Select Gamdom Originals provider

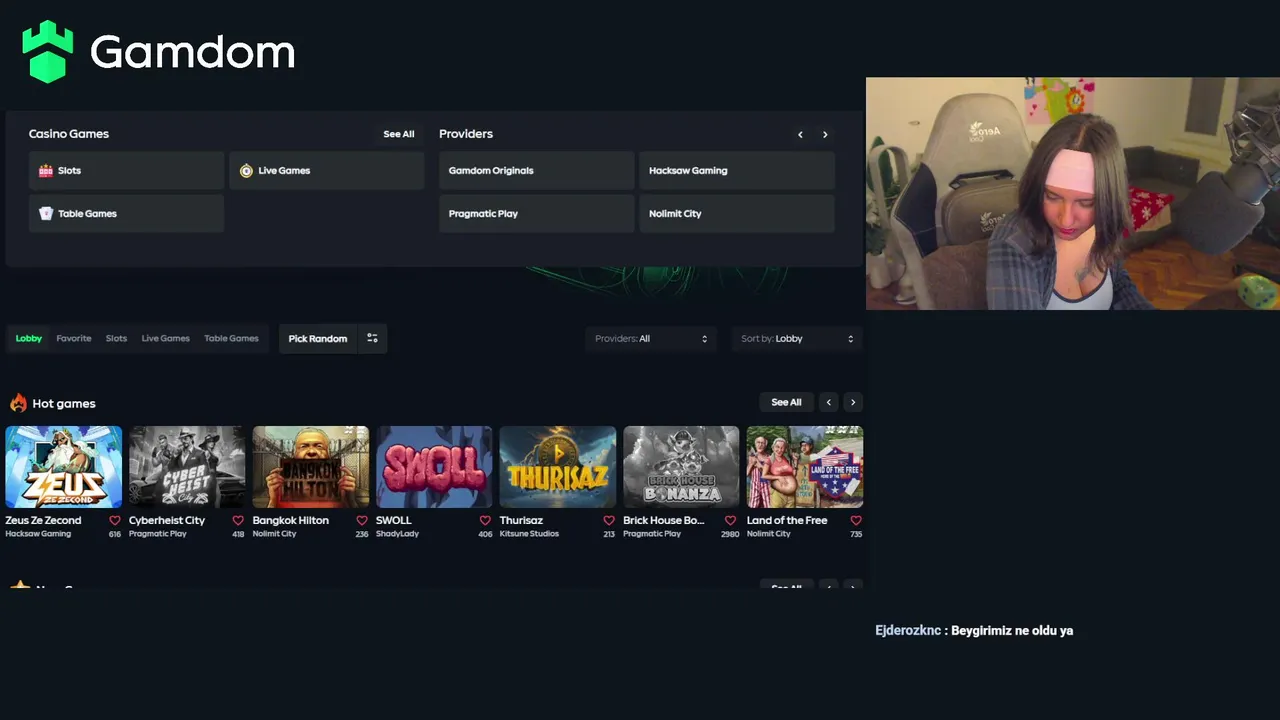(x=536, y=171)
